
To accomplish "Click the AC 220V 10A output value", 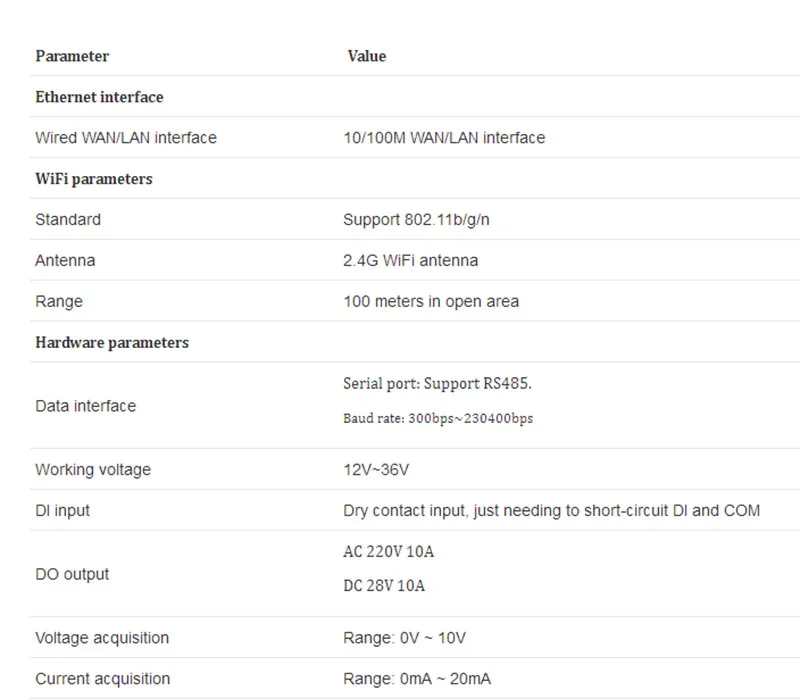I will (x=389, y=552).
